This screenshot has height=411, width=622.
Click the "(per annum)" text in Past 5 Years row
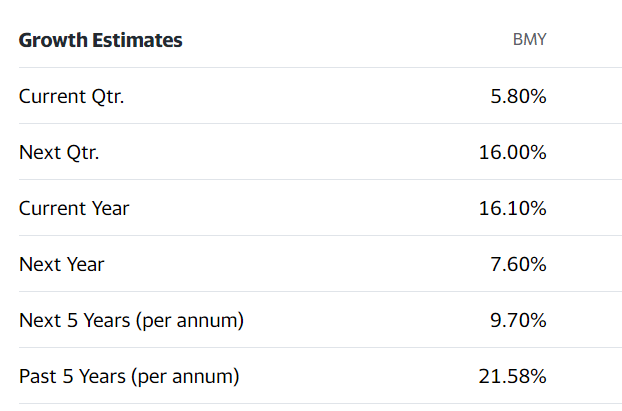click(186, 377)
